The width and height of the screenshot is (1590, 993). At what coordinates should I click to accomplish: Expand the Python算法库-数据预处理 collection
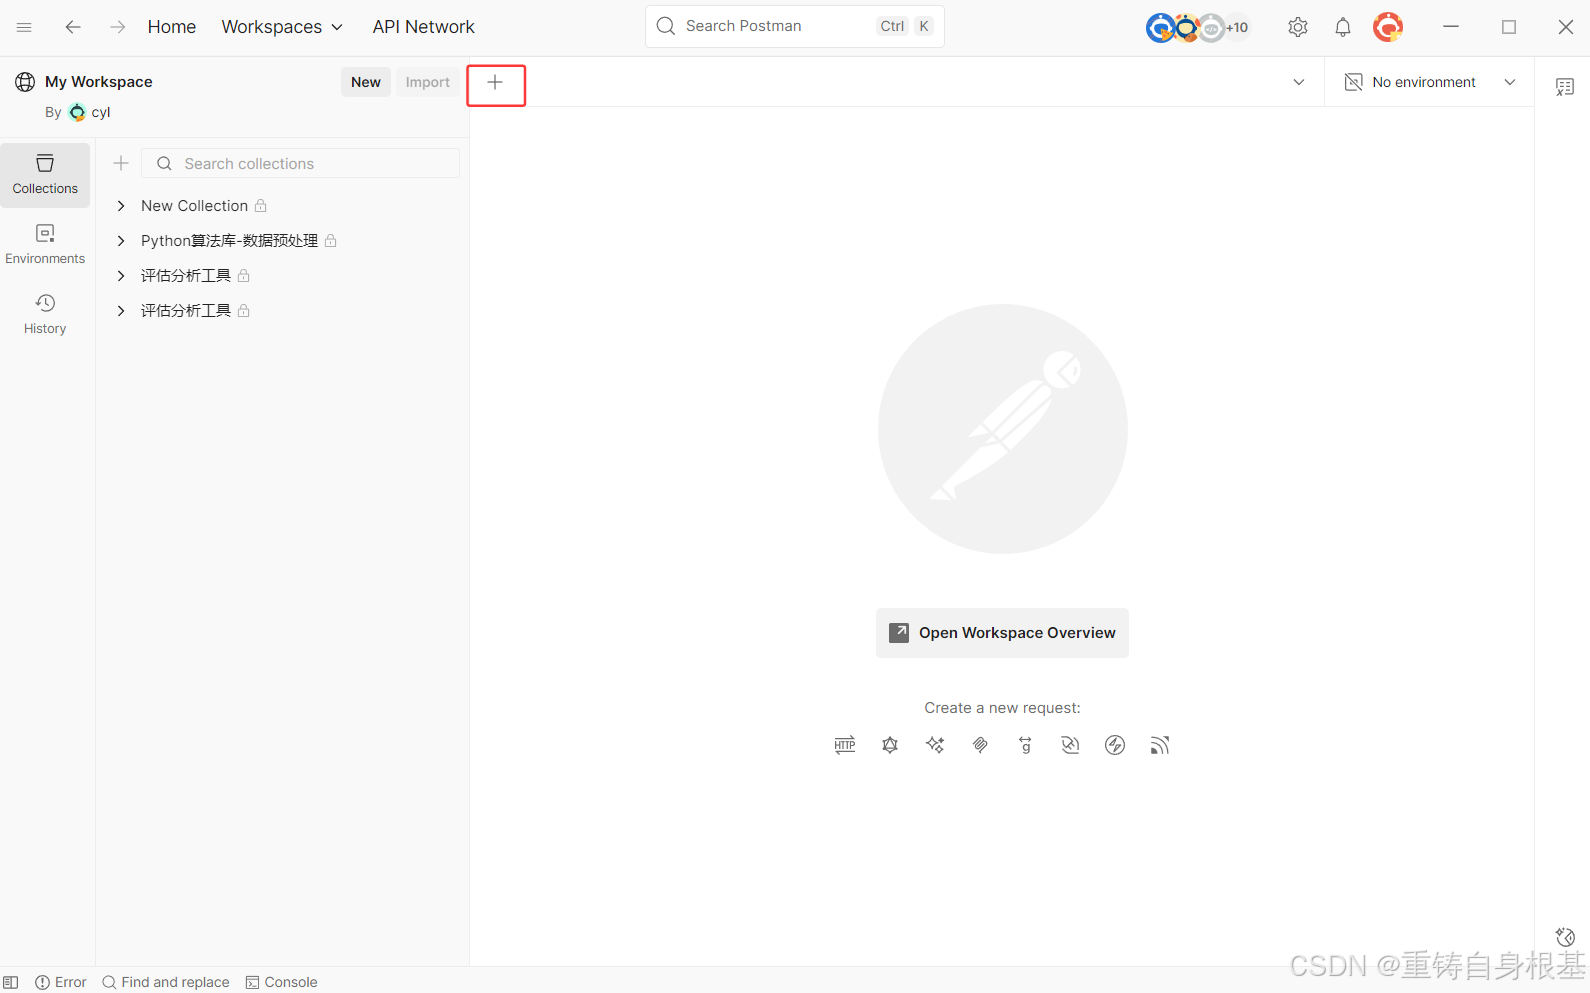[x=121, y=241]
